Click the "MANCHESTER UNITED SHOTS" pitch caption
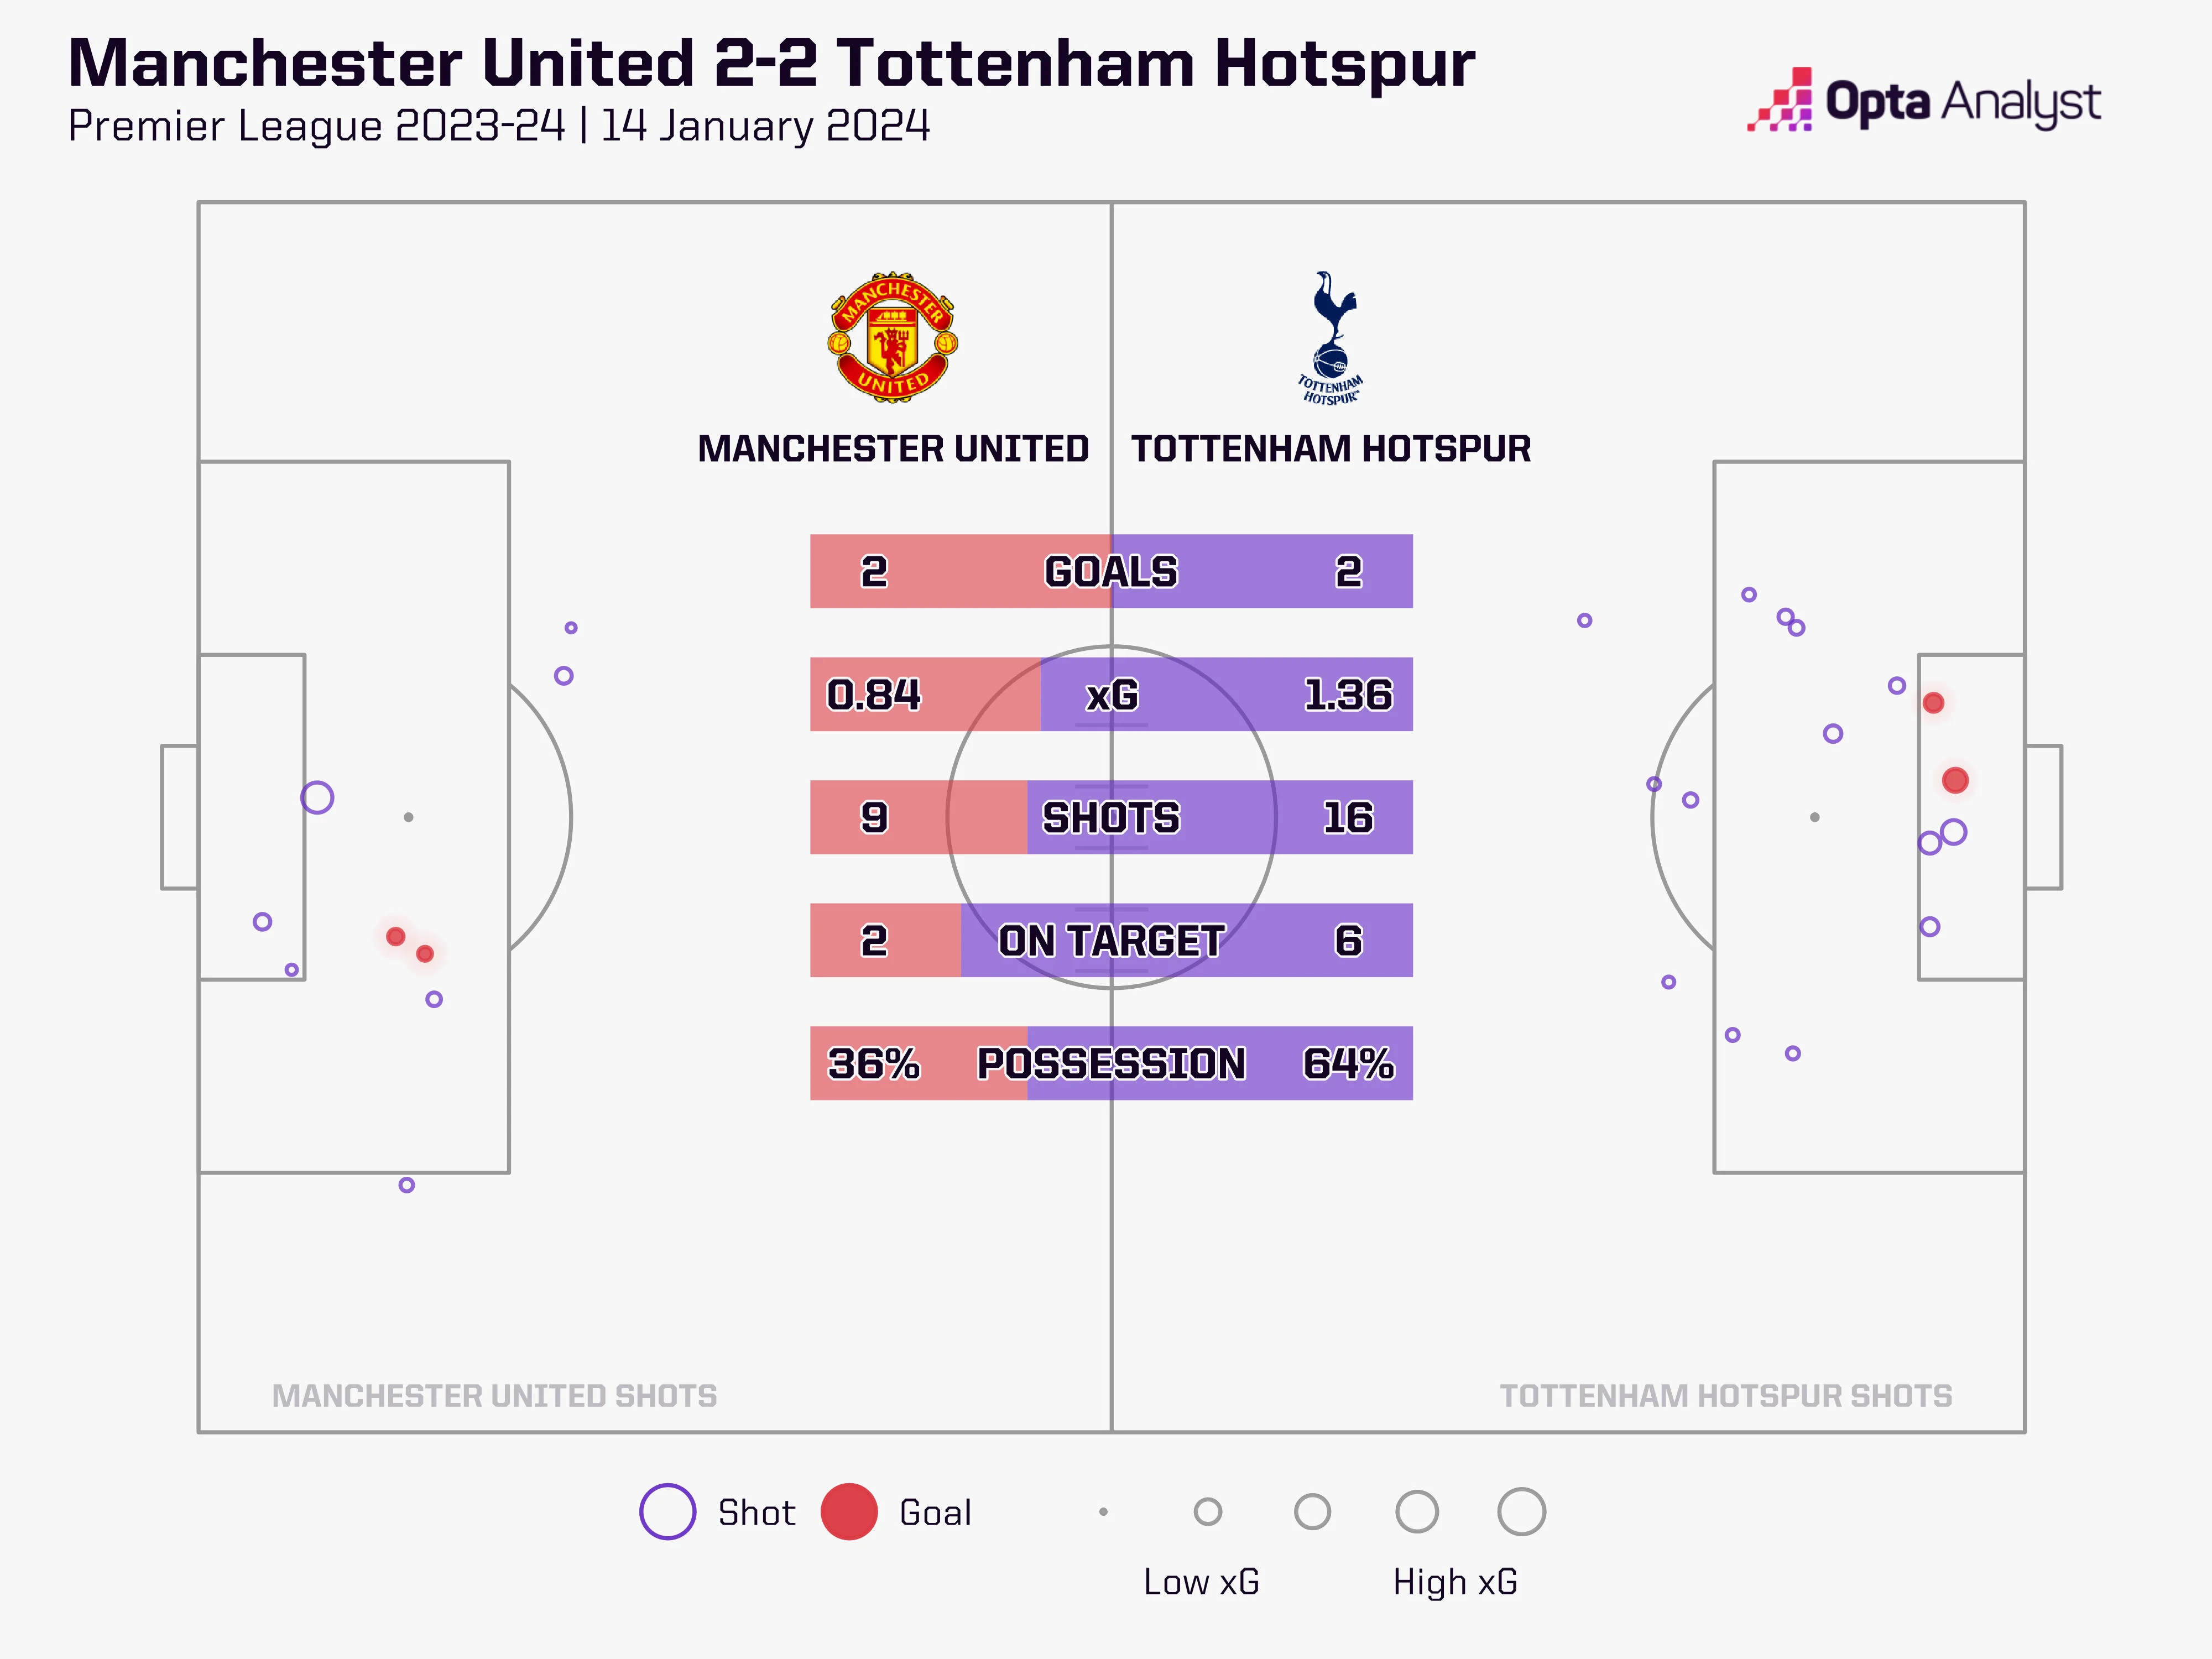The image size is (2212, 1659). pyautogui.click(x=494, y=1396)
